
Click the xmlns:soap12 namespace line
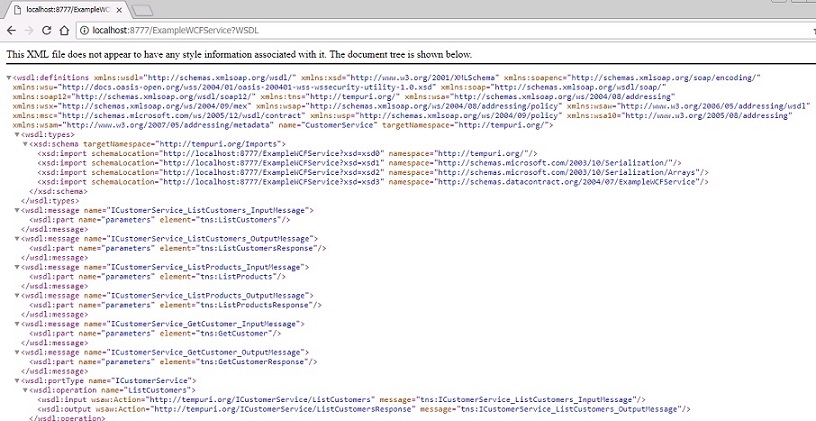point(343,97)
